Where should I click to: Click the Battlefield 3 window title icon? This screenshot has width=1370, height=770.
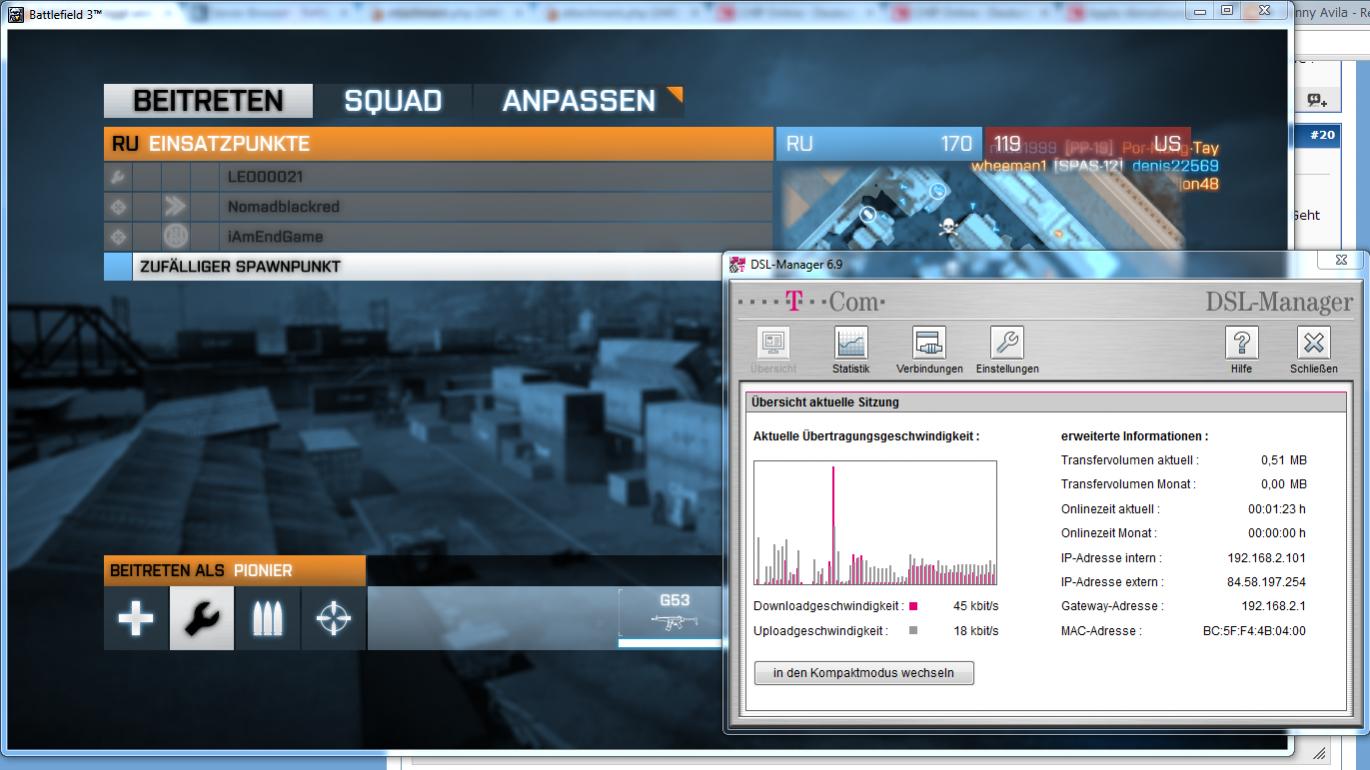click(x=16, y=14)
